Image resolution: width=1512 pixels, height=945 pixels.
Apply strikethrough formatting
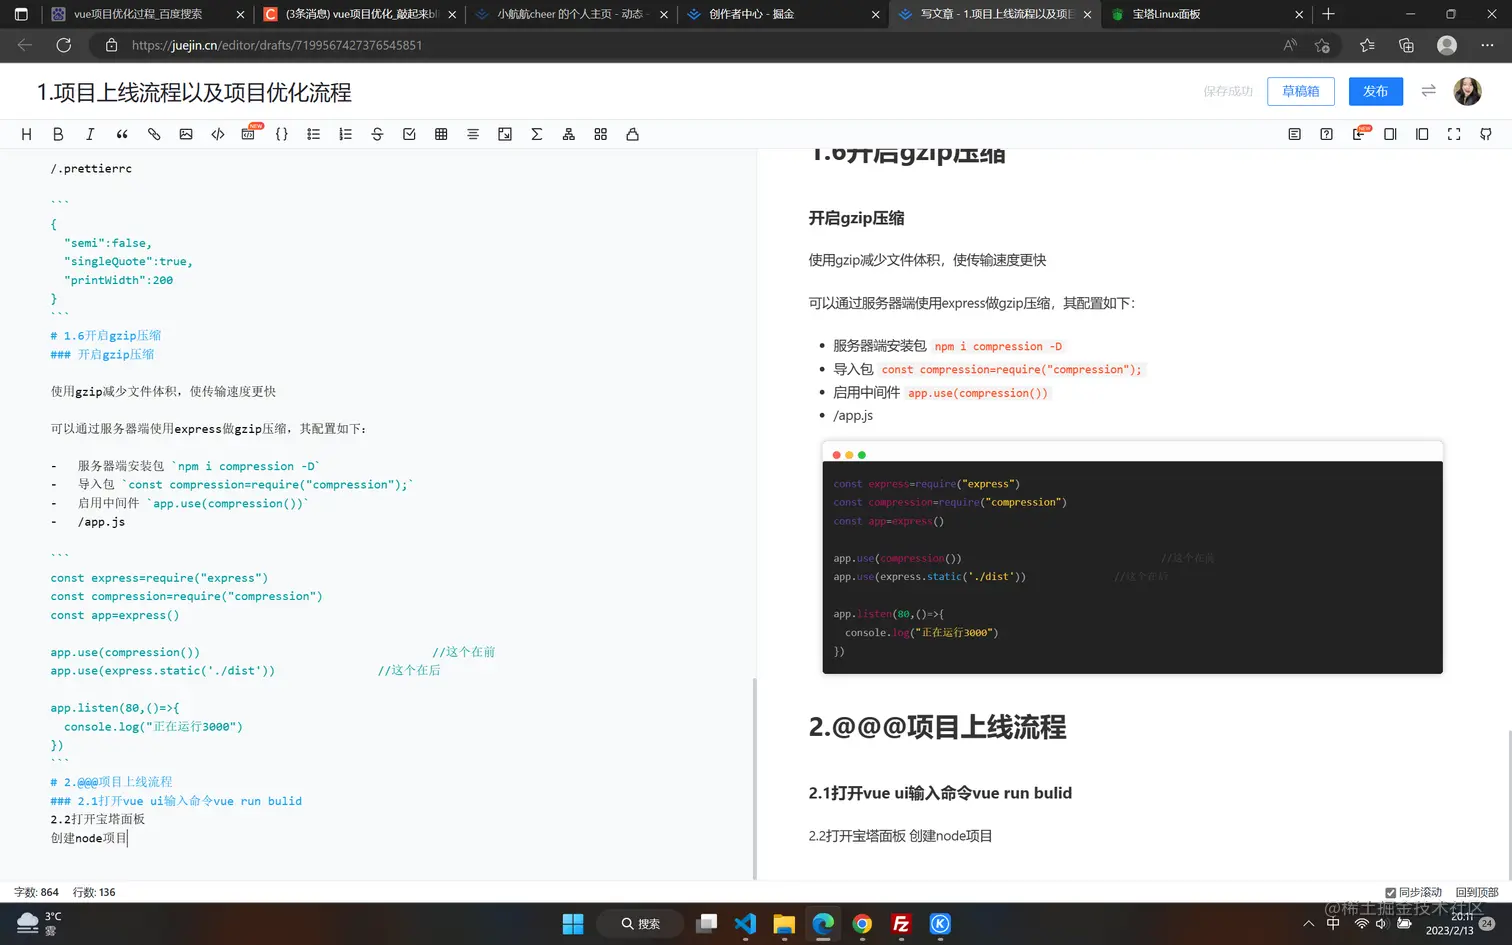pos(377,134)
